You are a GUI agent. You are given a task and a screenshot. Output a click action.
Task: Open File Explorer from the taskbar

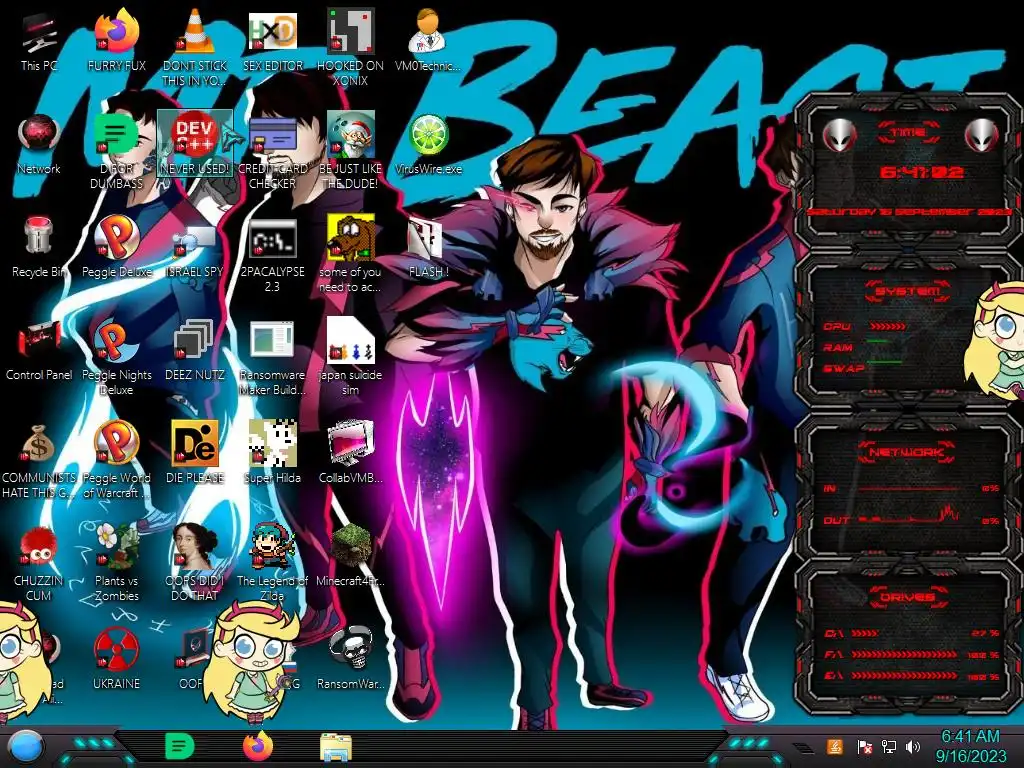coord(336,747)
